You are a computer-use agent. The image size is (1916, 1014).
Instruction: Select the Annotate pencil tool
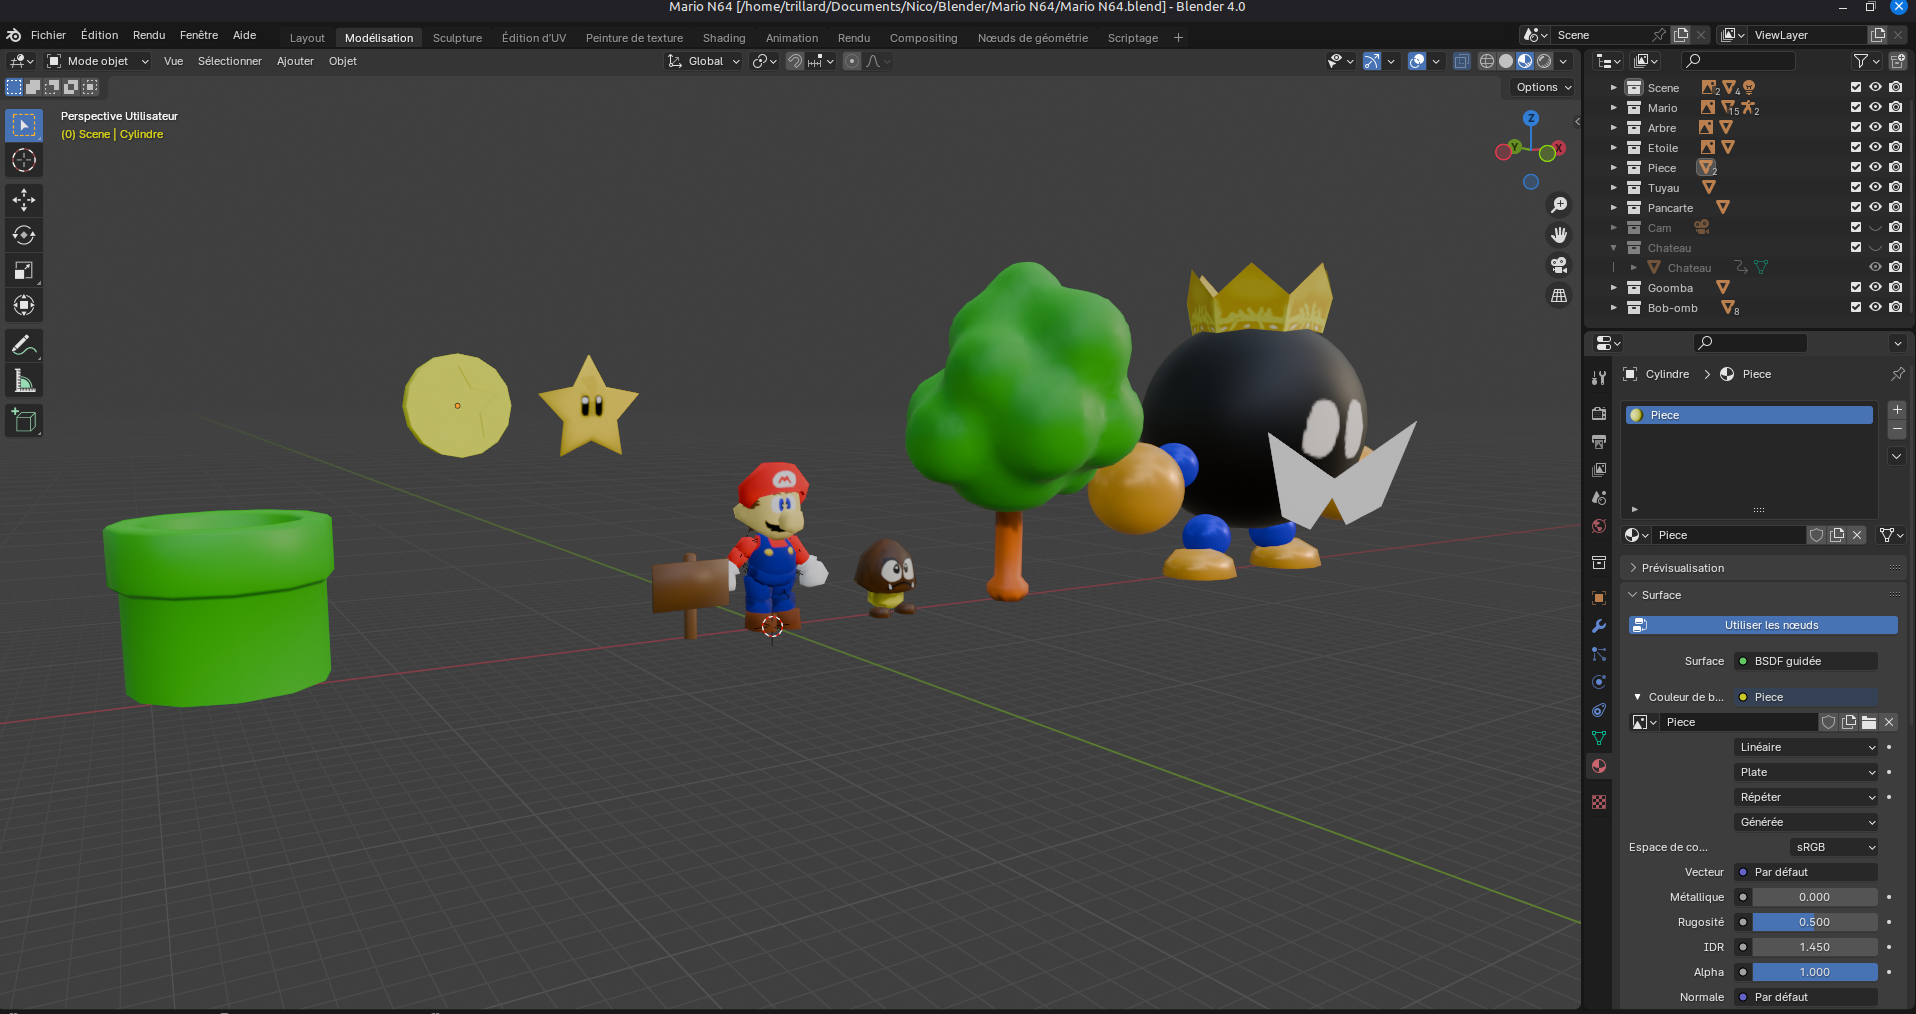24,346
